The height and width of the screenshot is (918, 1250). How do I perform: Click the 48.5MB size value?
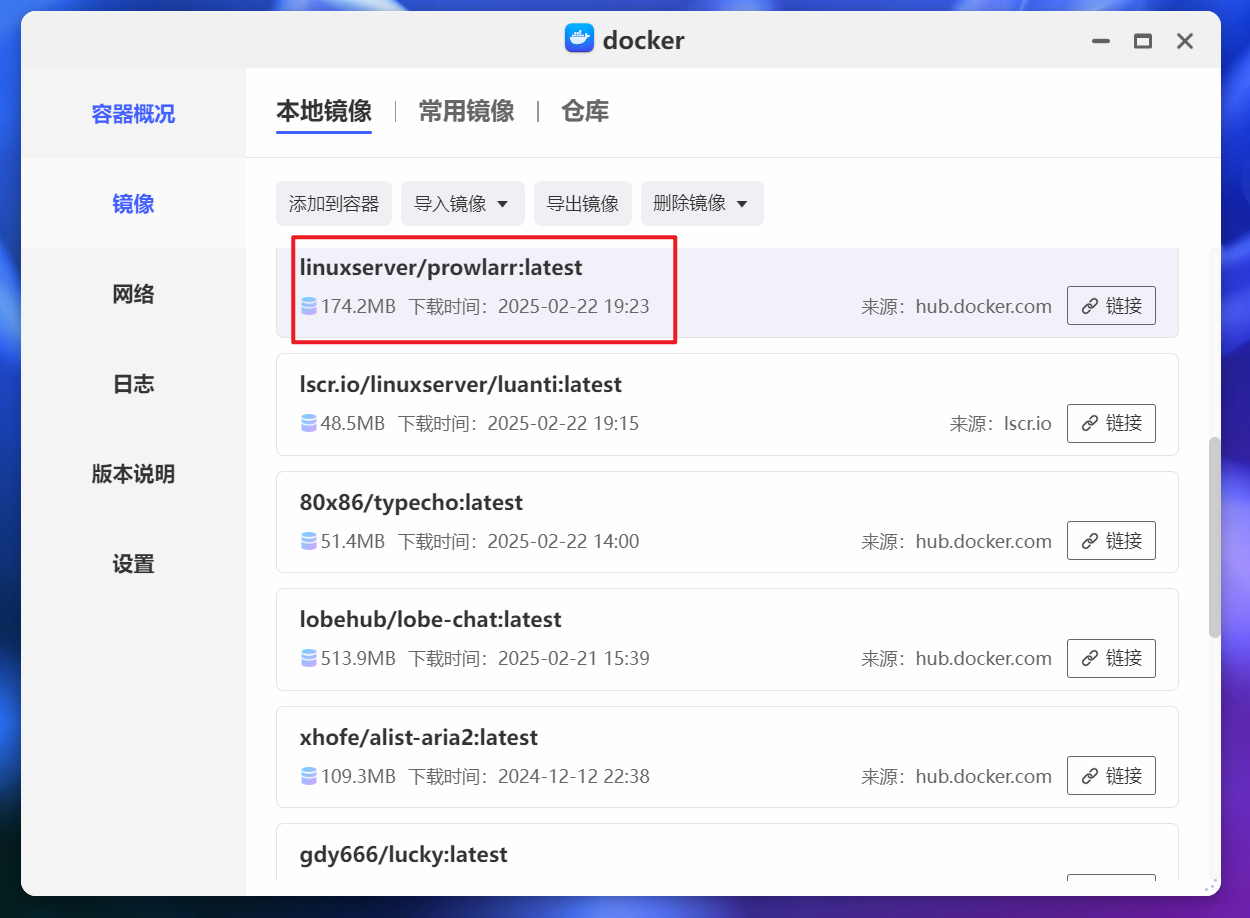pyautogui.click(x=353, y=424)
